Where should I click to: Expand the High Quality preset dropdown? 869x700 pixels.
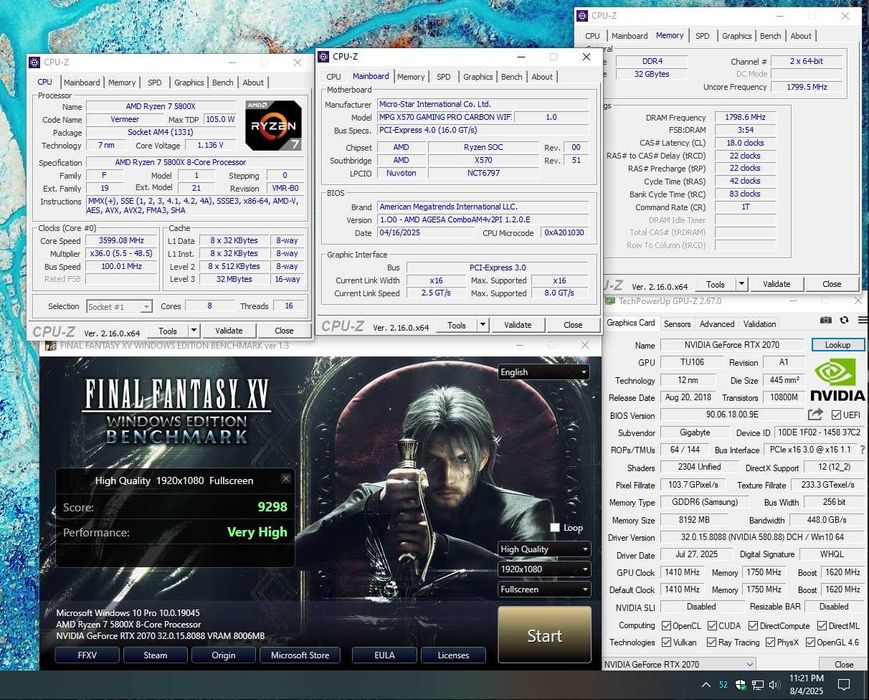(x=544, y=549)
